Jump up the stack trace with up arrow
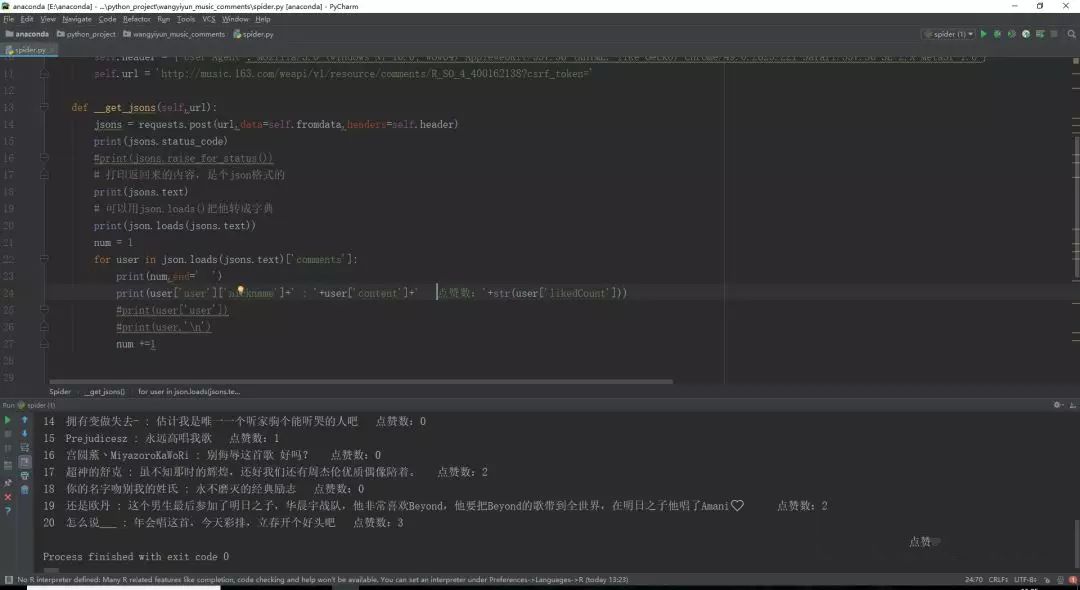The width and height of the screenshot is (1080, 590). tap(25, 419)
